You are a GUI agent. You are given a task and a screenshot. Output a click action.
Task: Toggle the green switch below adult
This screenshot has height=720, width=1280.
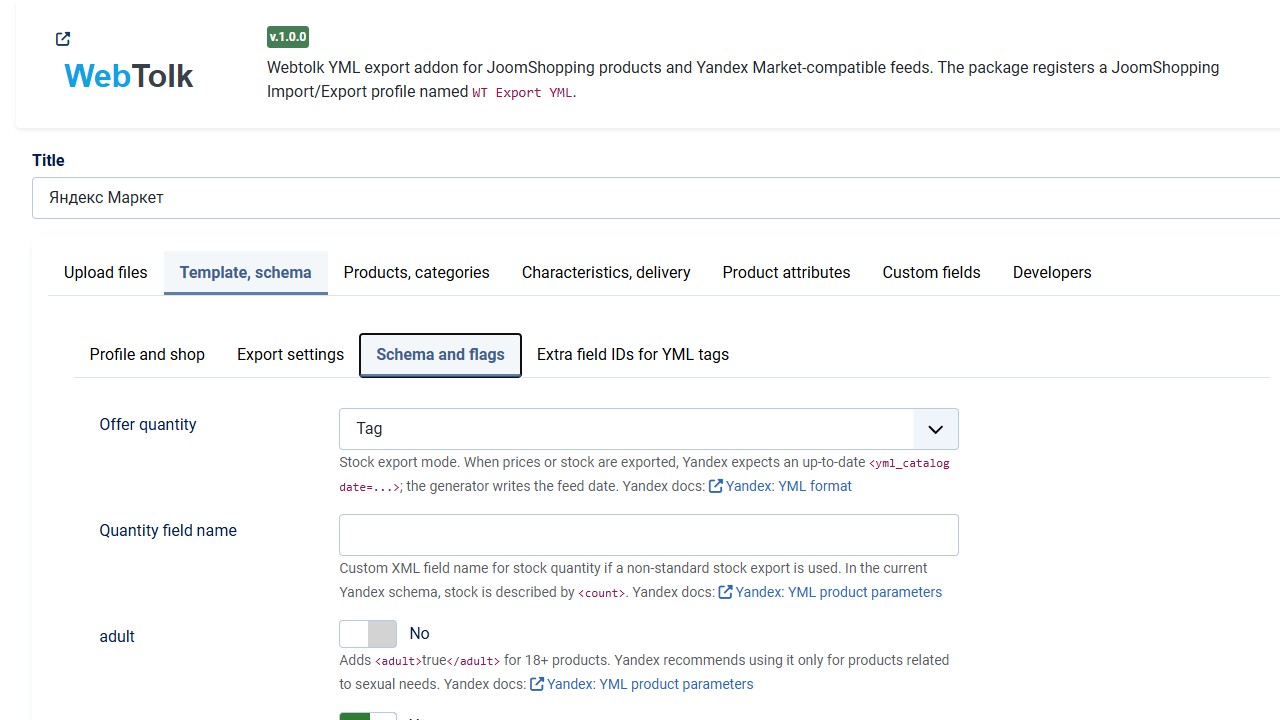(x=368, y=716)
